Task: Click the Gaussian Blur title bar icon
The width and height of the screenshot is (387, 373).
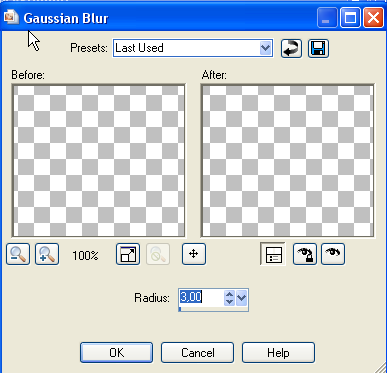Action: coord(11,17)
